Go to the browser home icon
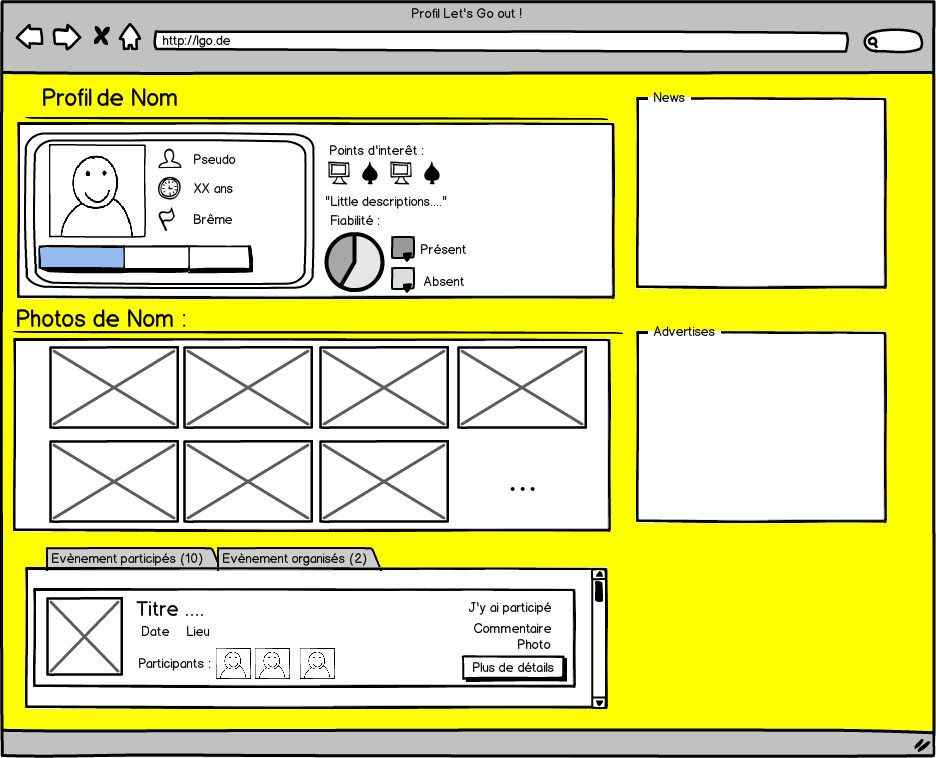Screen dimensions: 936x758 (130, 38)
